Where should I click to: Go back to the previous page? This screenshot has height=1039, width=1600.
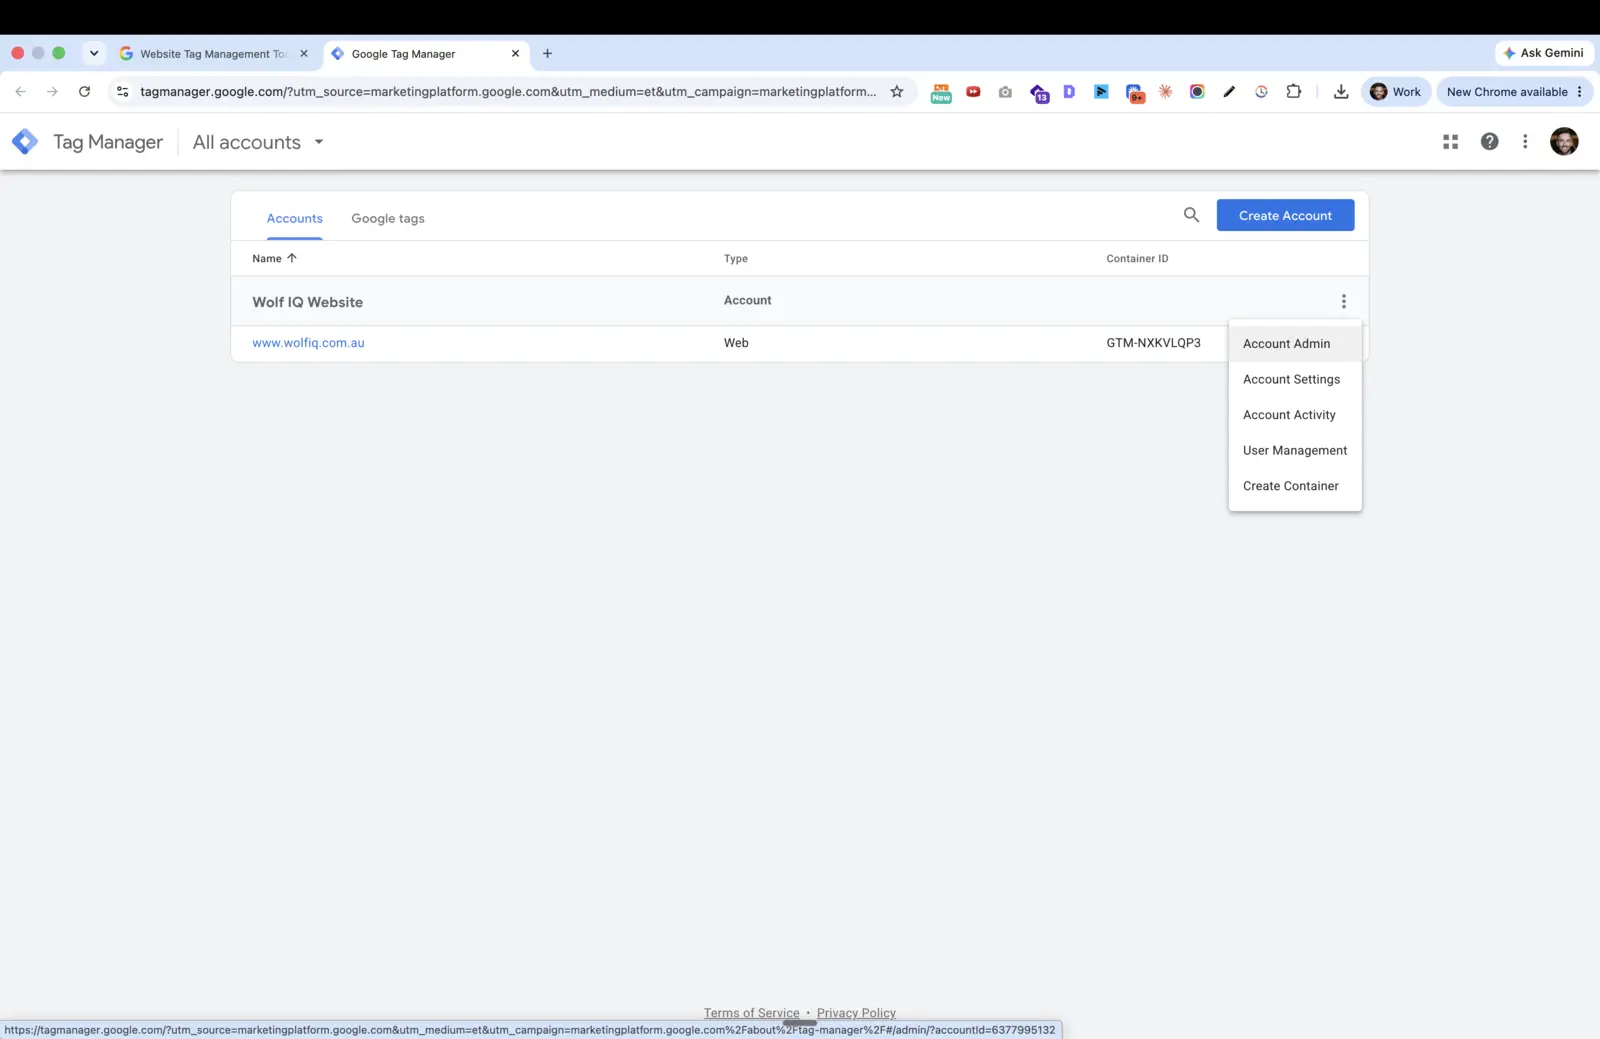coord(21,92)
